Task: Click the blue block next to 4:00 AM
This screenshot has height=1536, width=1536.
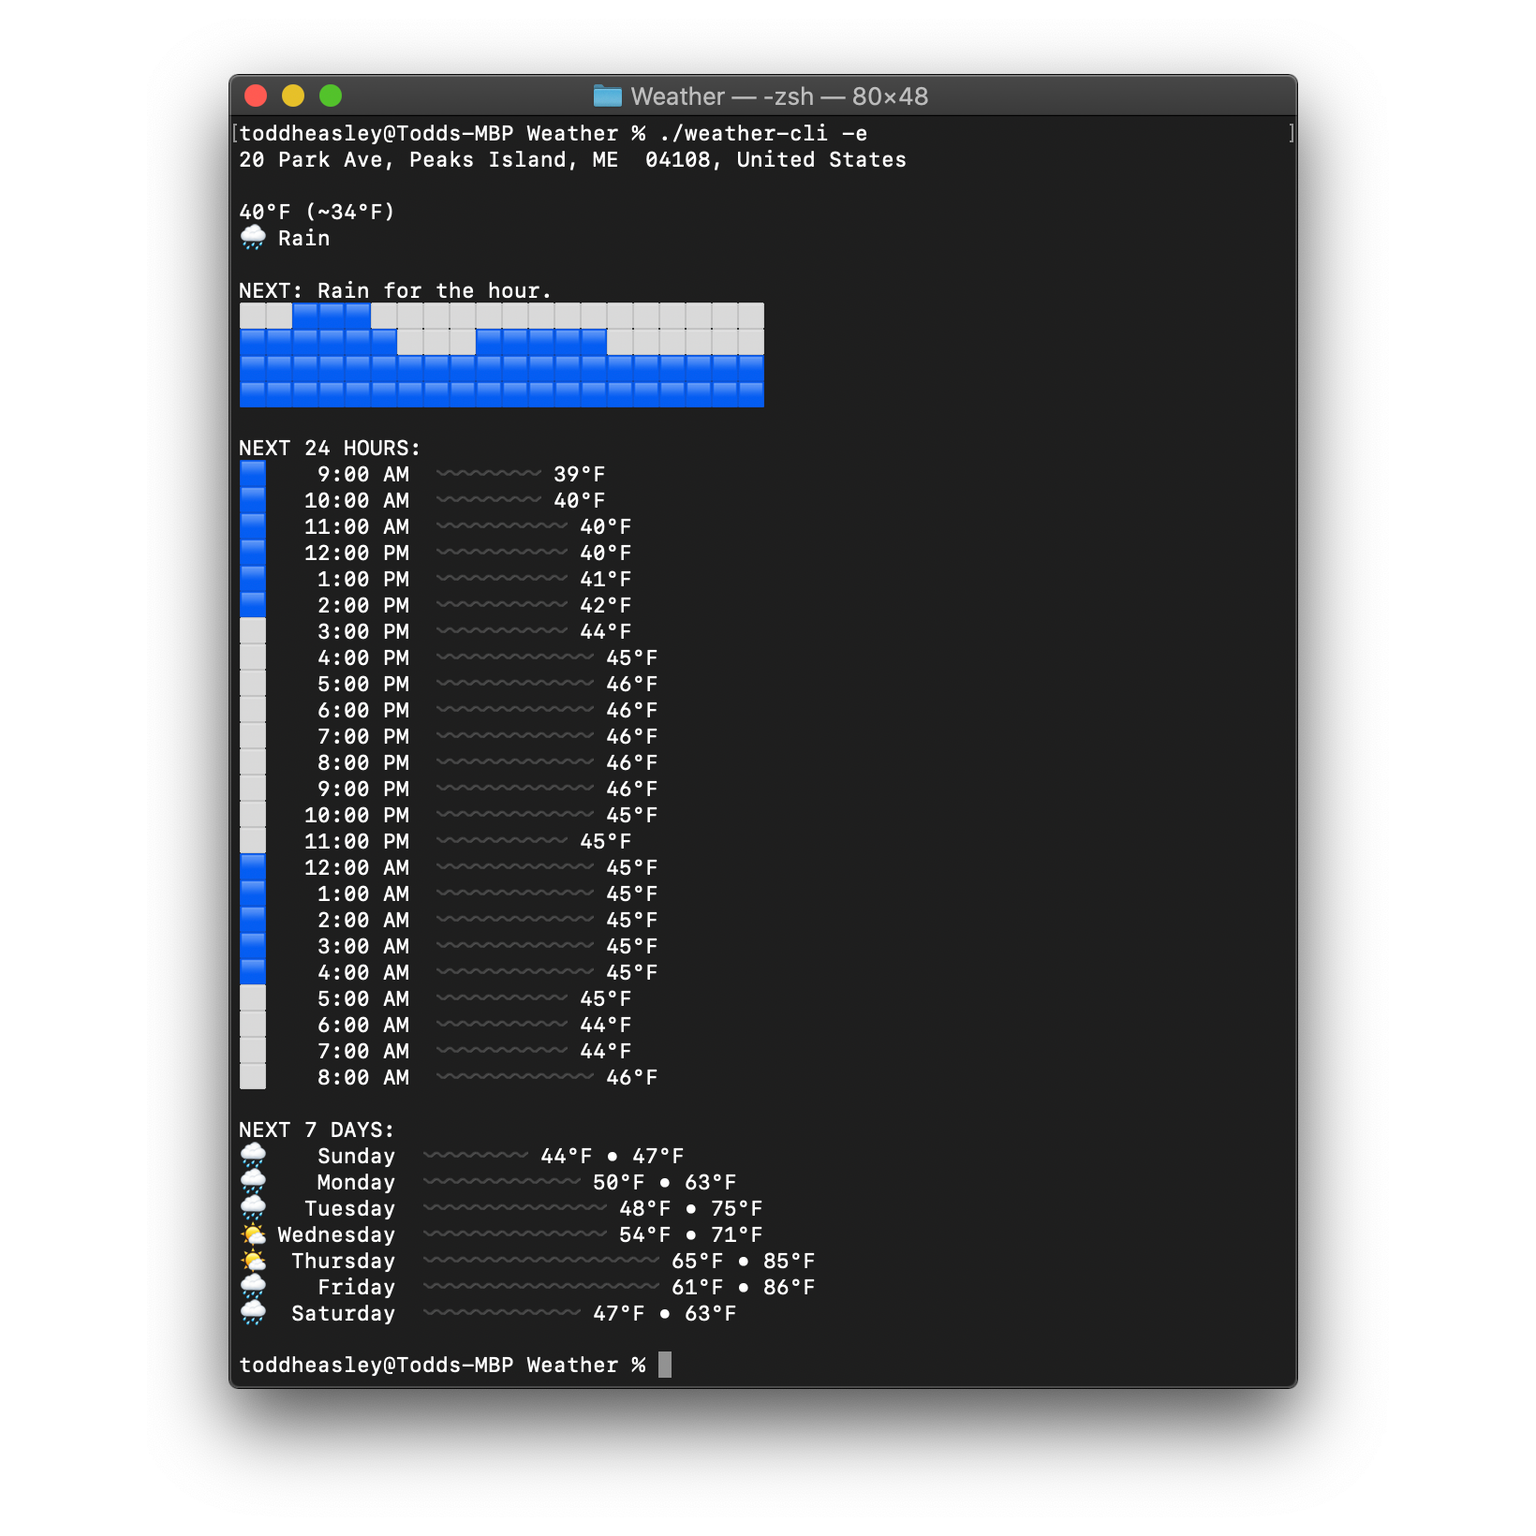Action: point(253,972)
